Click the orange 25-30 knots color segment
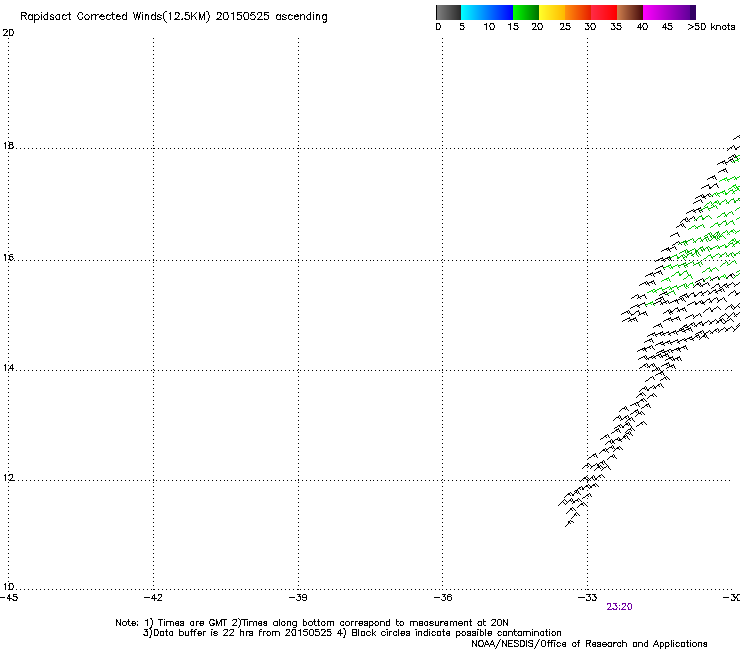 coord(578,12)
